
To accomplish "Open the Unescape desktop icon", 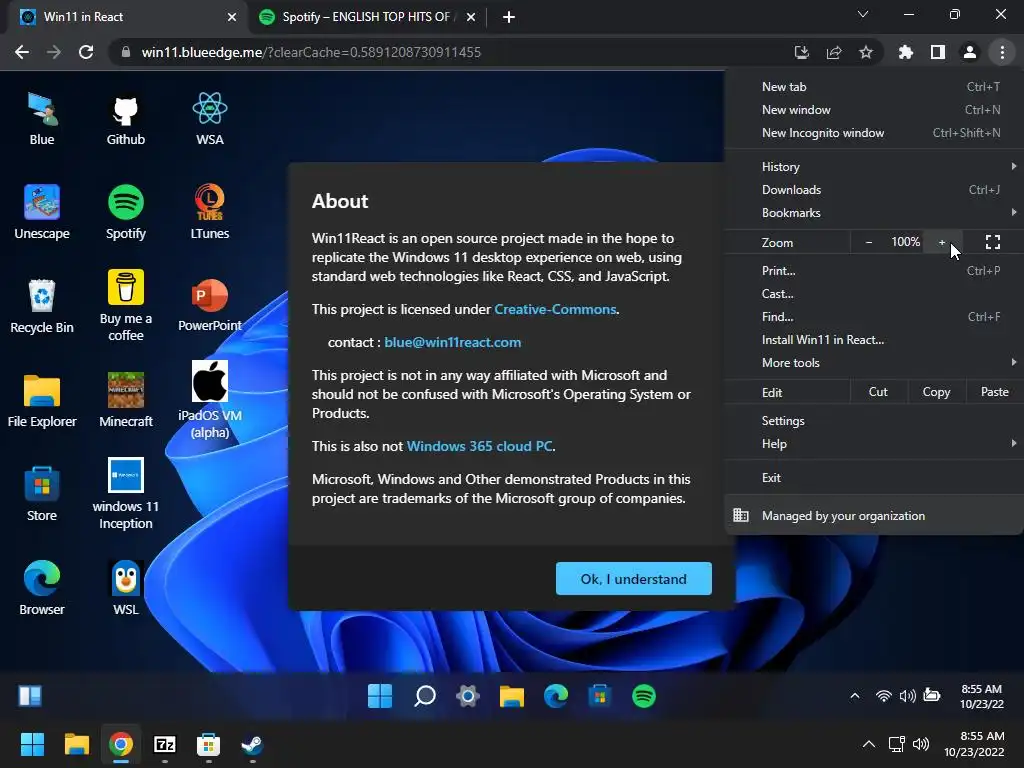I will pos(42,213).
